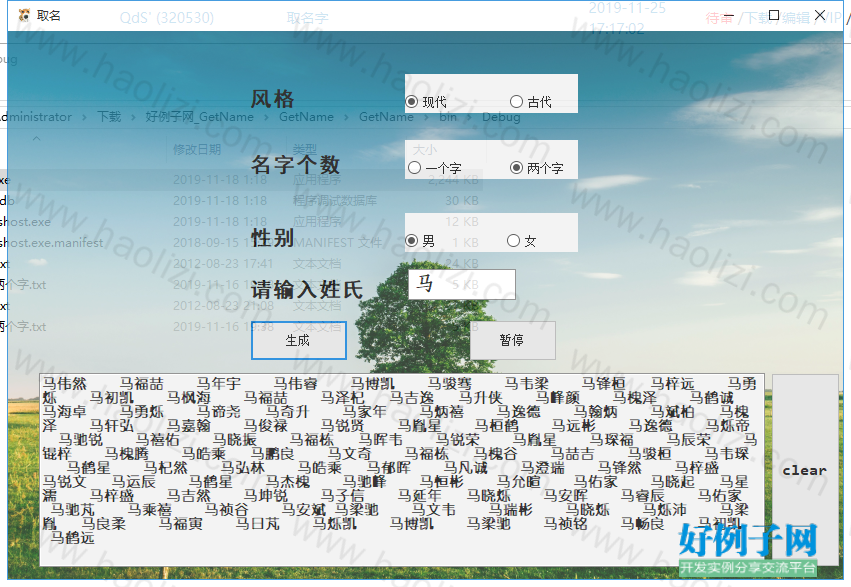851x587 pixels.
Task: Click the name 马枫海 in results
Action: 189,398
